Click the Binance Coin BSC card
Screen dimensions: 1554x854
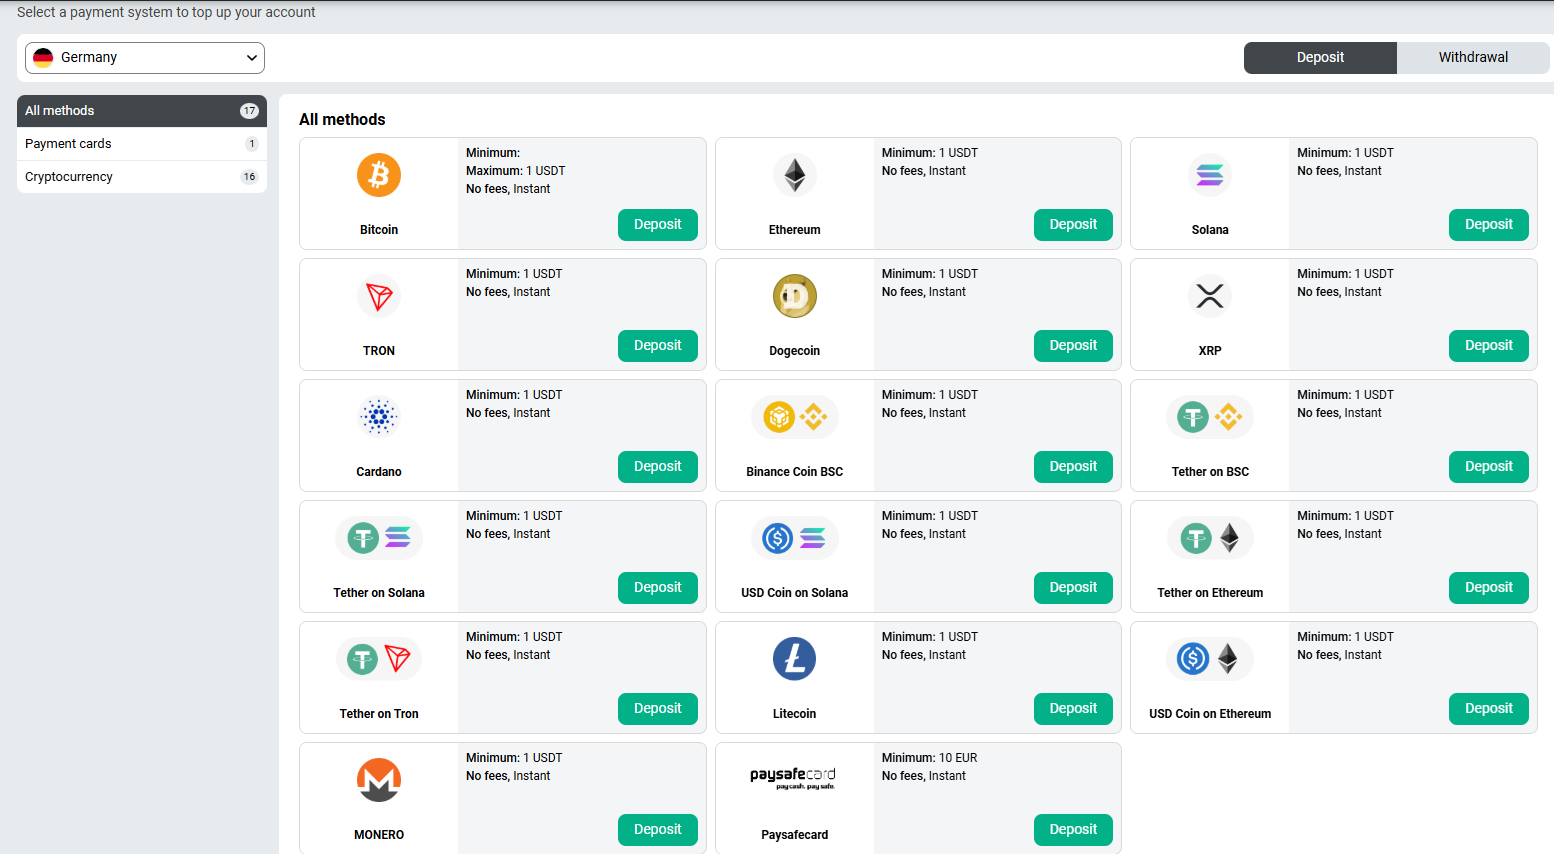click(x=794, y=436)
